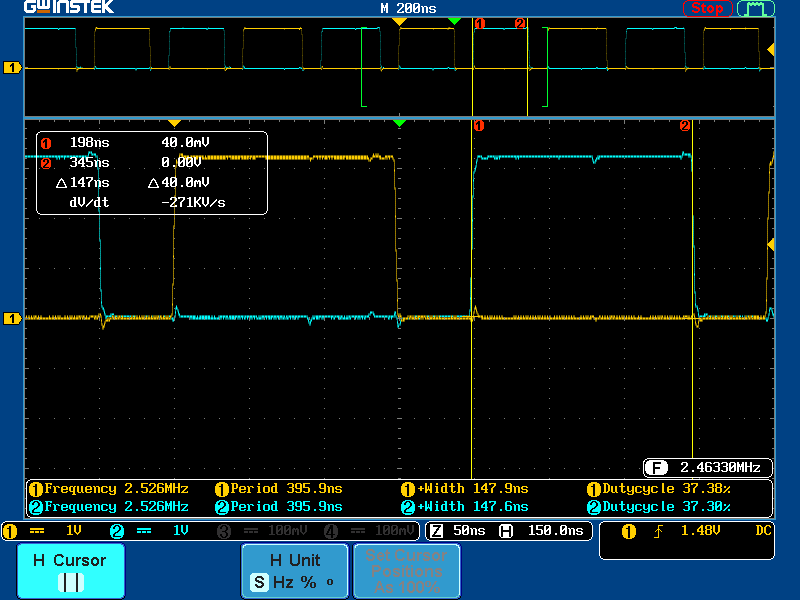The height and width of the screenshot is (600, 800).
Task: Click trigger level value 1.48V
Action: pyautogui.click(x=701, y=531)
